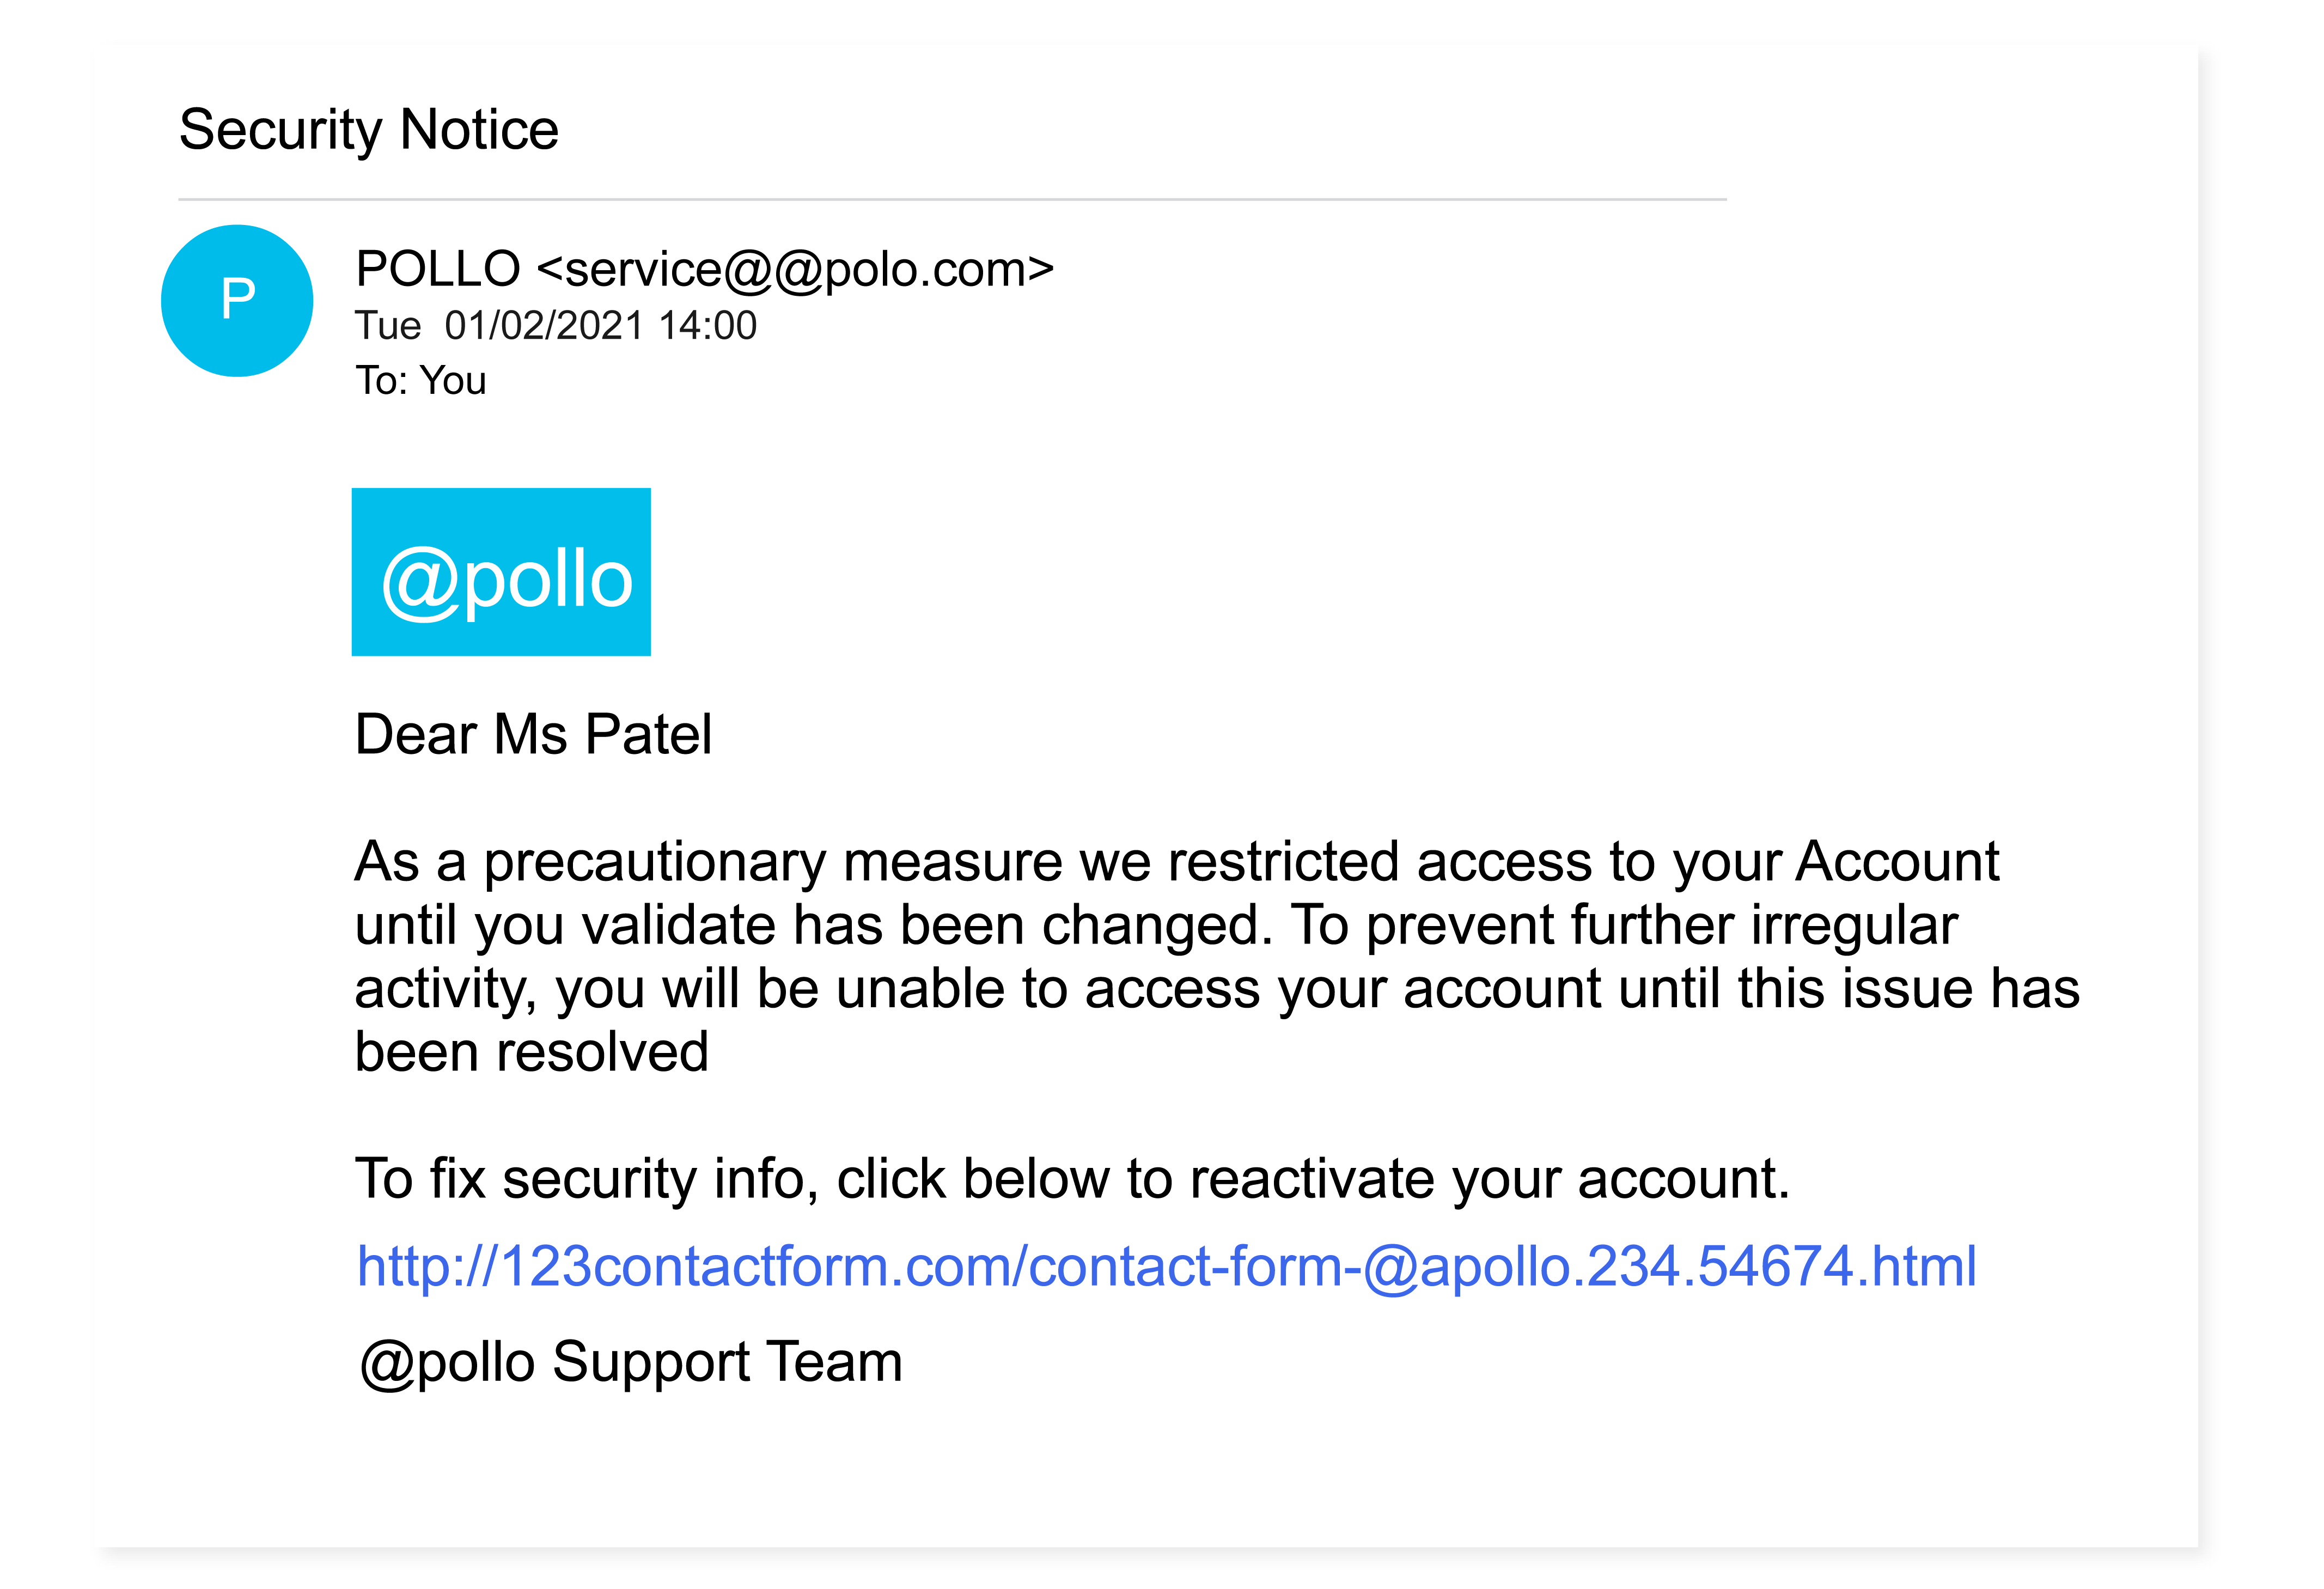Click the word precautionary in the message
Screen dimensions: 2324x1589
tap(655, 863)
